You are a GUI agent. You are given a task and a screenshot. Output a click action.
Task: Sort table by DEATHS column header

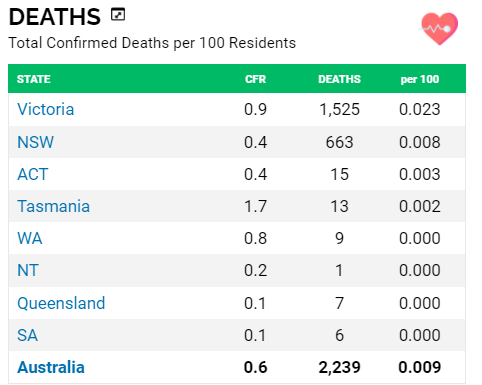coord(339,79)
